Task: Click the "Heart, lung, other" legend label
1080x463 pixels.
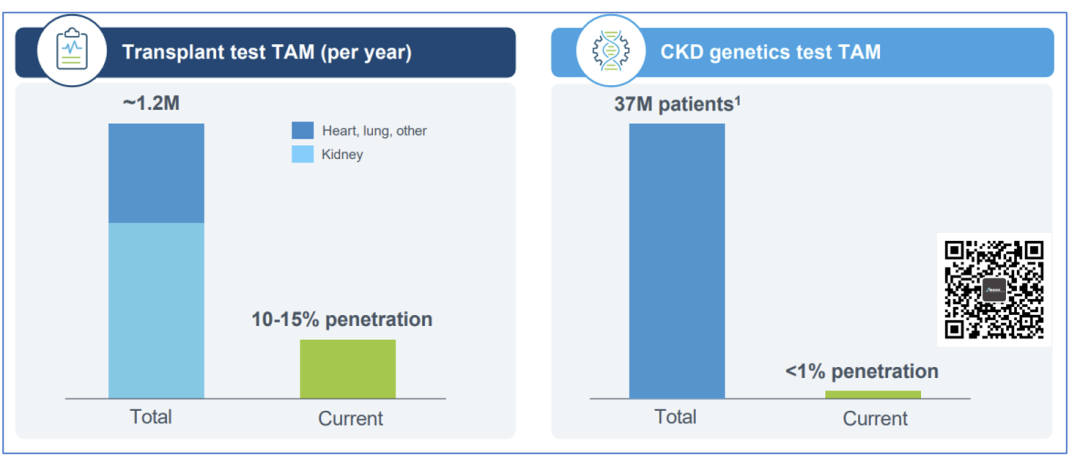Action: coord(374,131)
